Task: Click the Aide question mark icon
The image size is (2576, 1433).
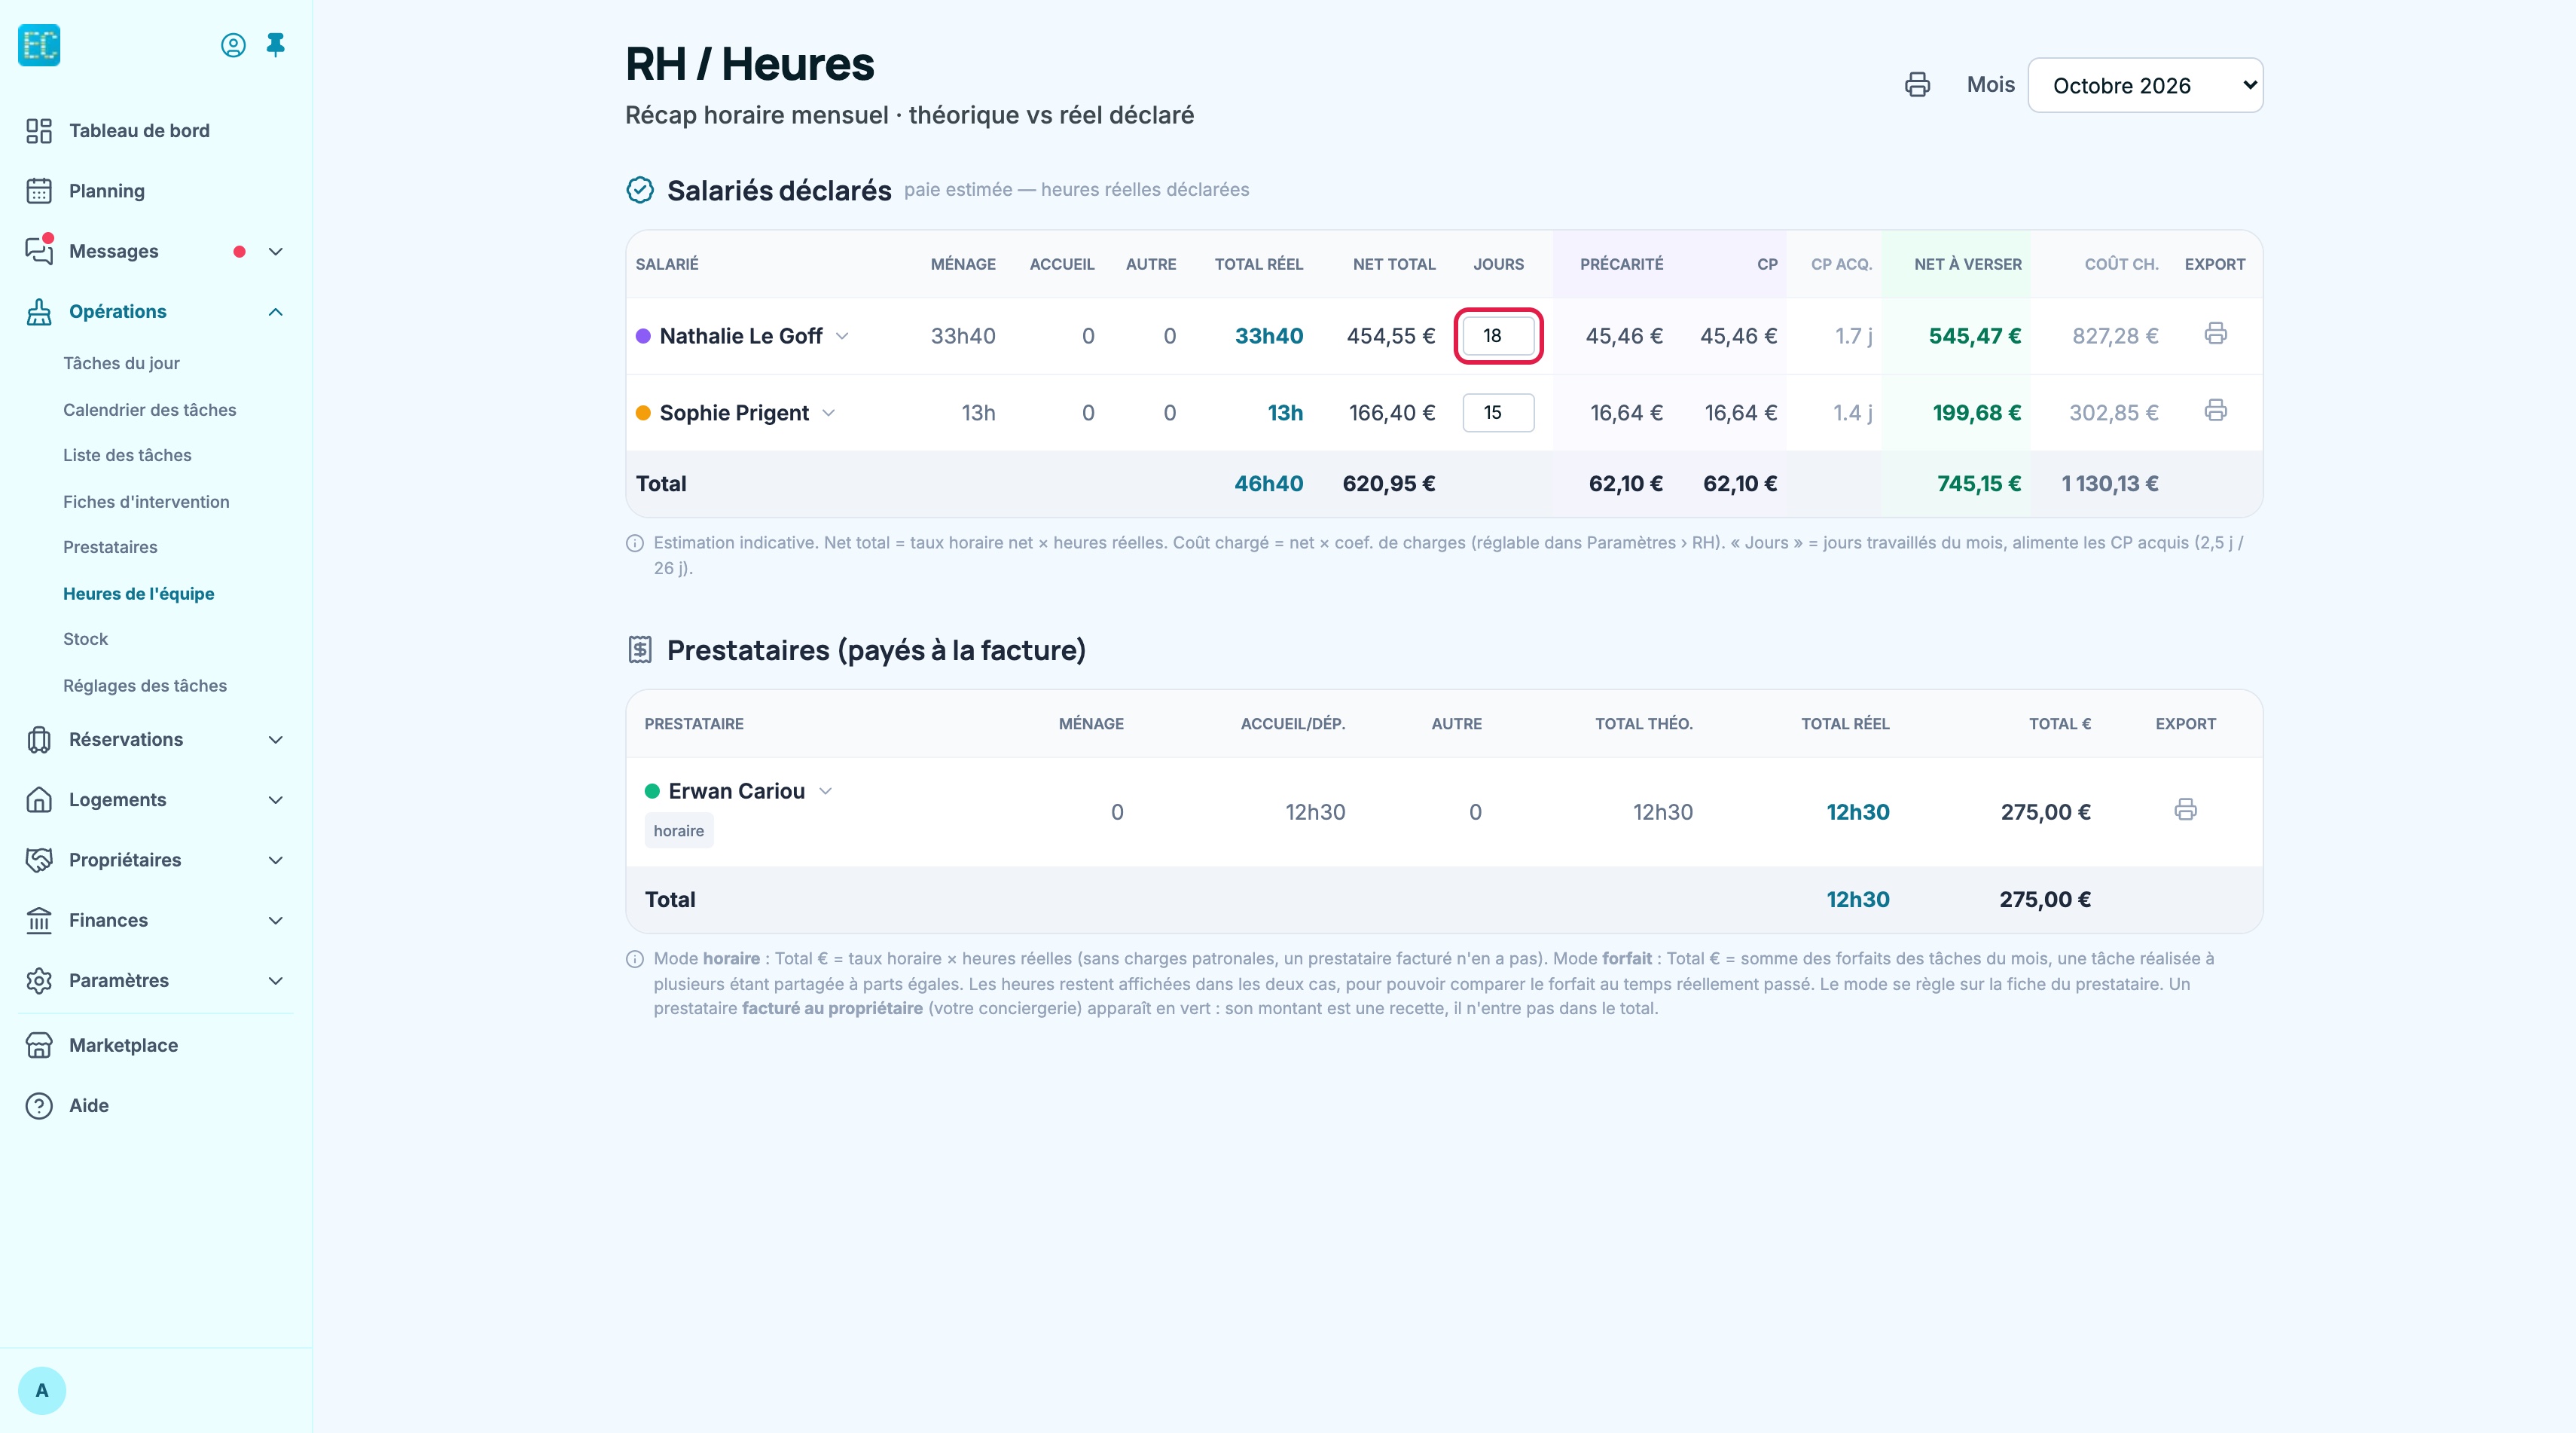Action: (39, 1106)
